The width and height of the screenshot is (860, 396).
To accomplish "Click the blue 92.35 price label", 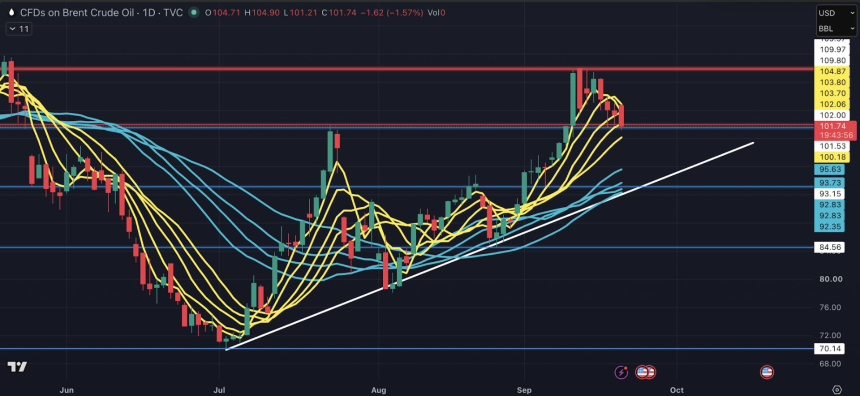I will pyautogui.click(x=830, y=227).
